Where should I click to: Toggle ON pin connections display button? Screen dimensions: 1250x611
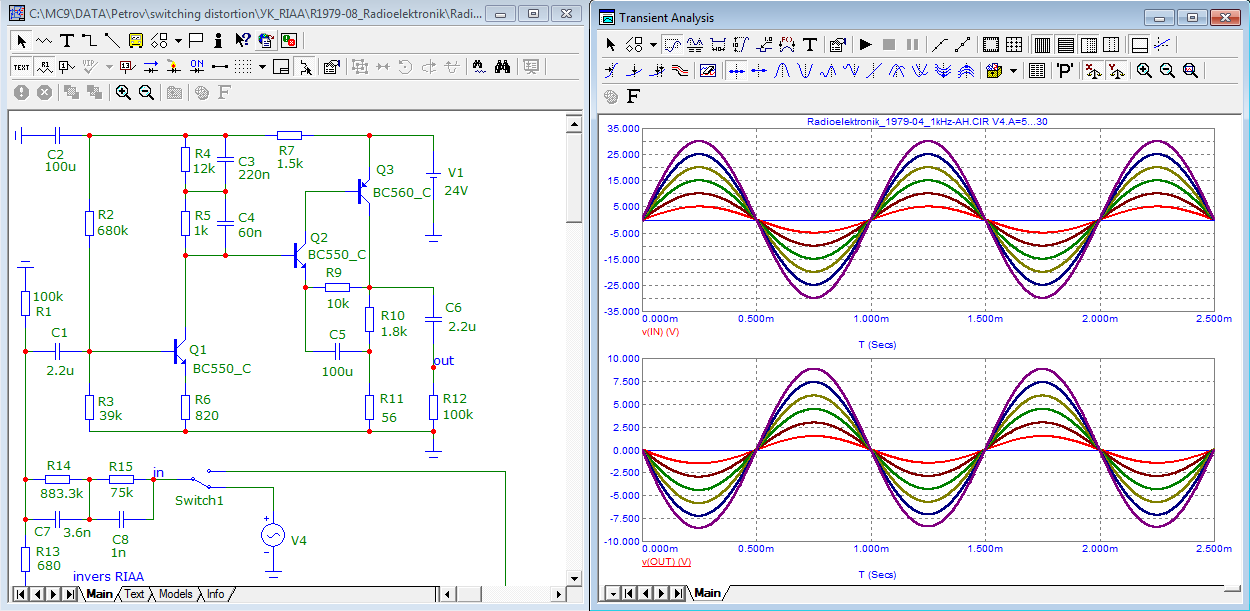tap(196, 67)
